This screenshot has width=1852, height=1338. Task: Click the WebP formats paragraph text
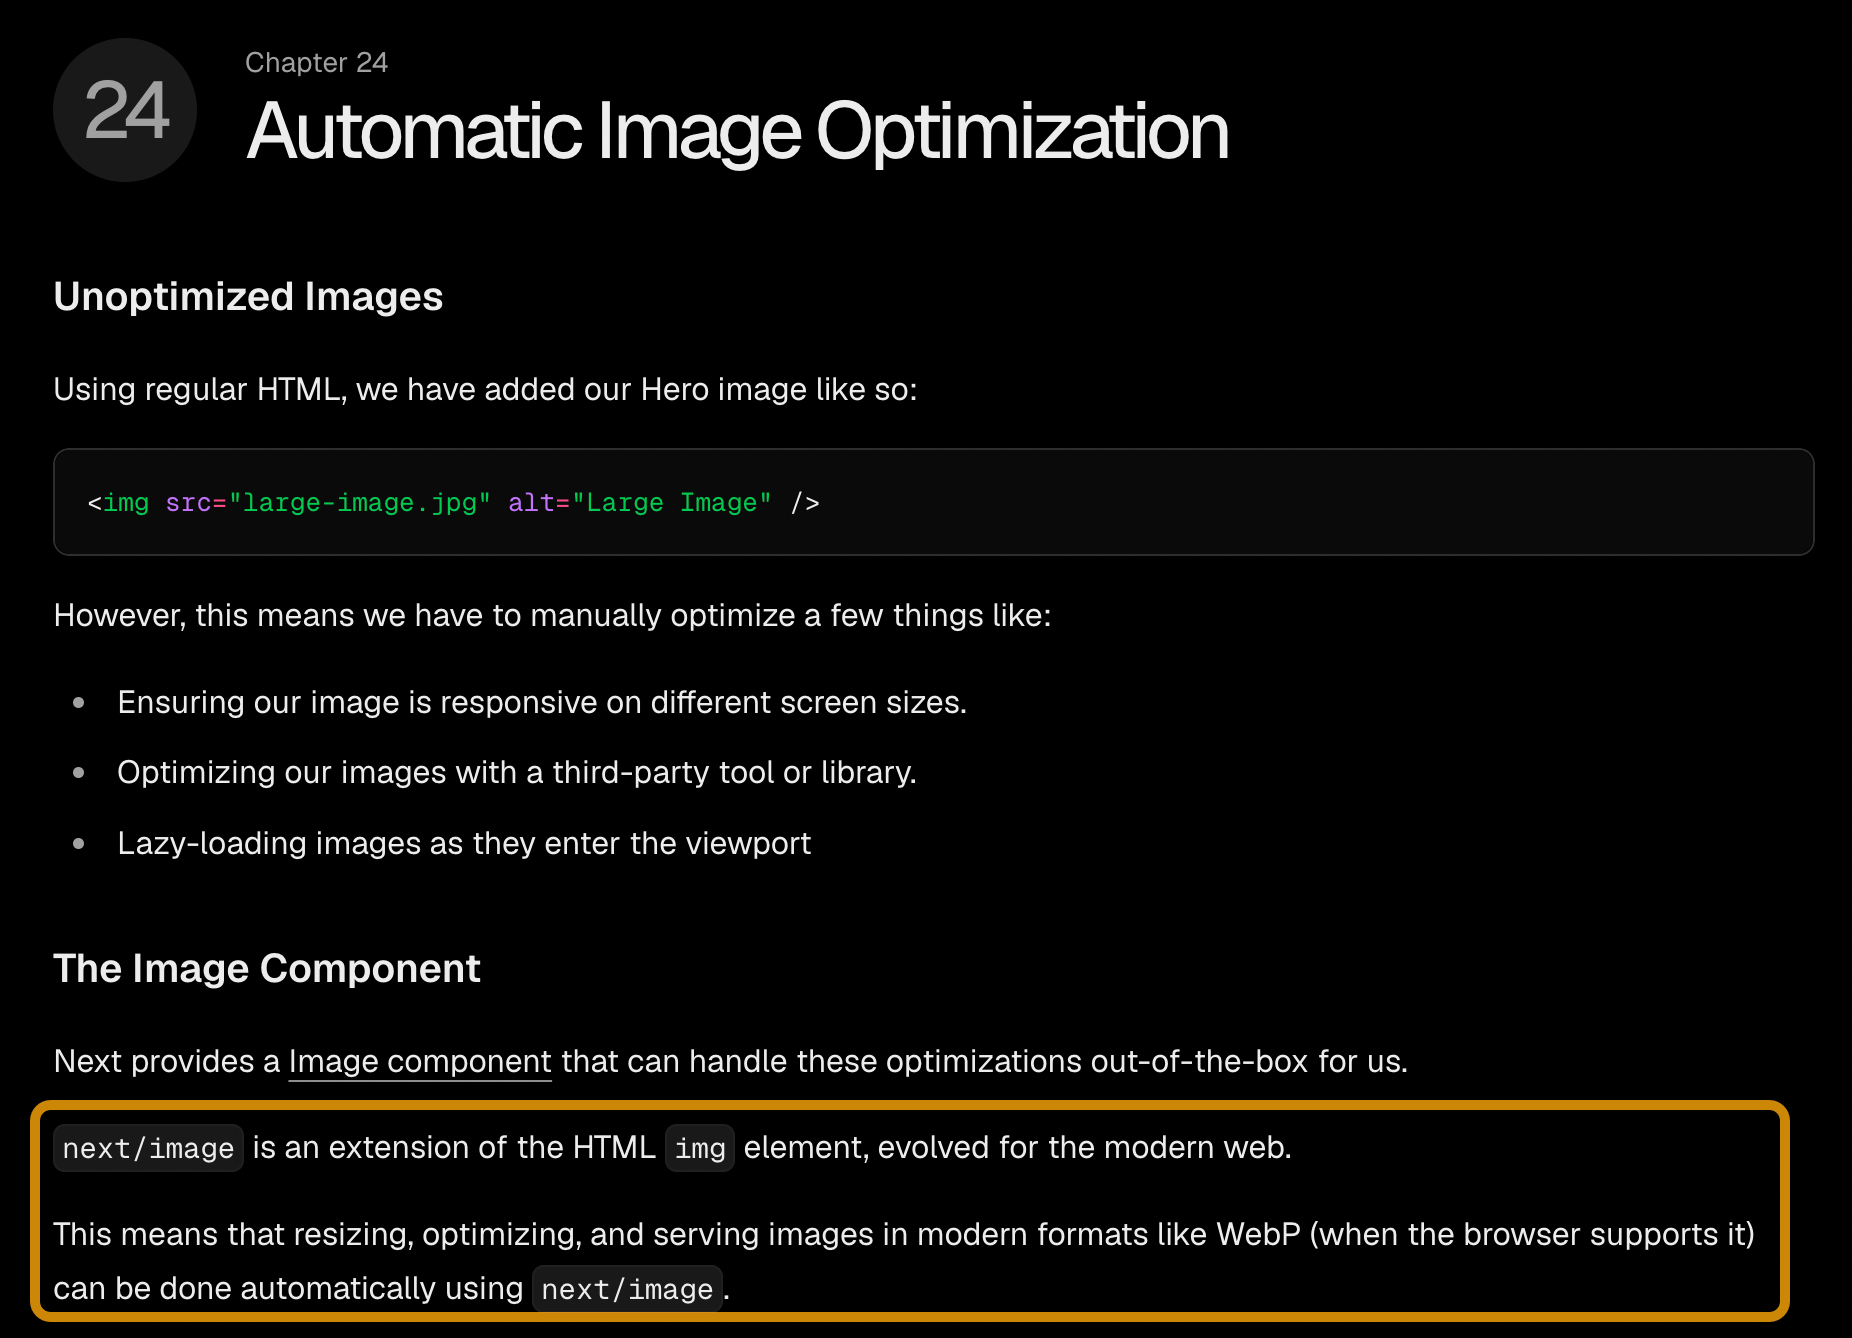pos(904,1261)
